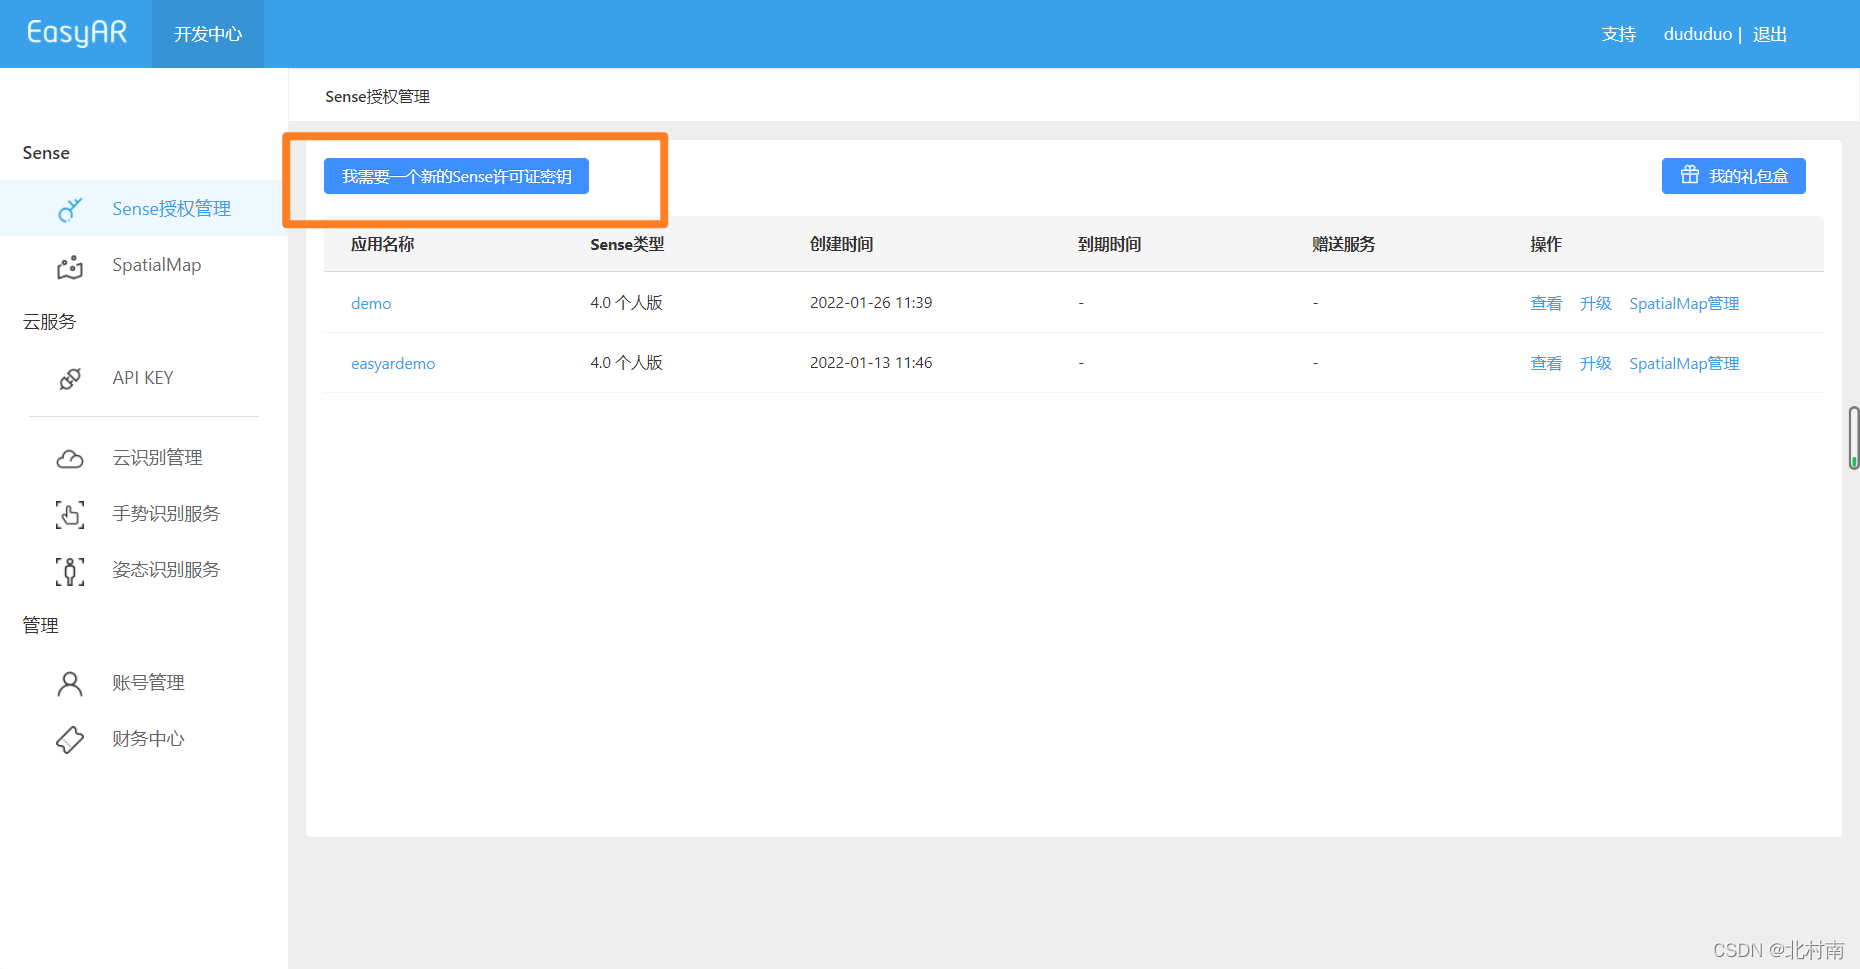Log out via 退出 link
1860x969 pixels.
point(1769,34)
